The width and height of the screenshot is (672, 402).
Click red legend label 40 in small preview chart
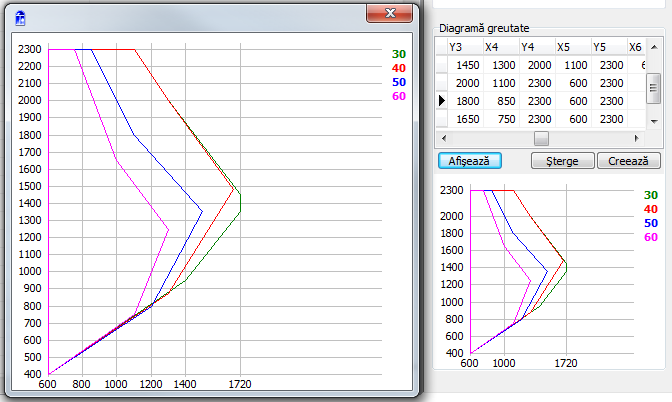point(651,209)
